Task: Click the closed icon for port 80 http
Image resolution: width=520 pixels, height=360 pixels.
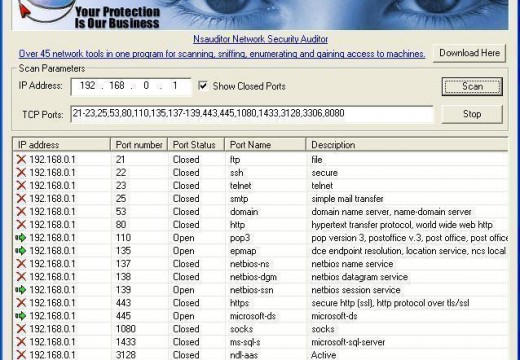Action: click(21, 224)
